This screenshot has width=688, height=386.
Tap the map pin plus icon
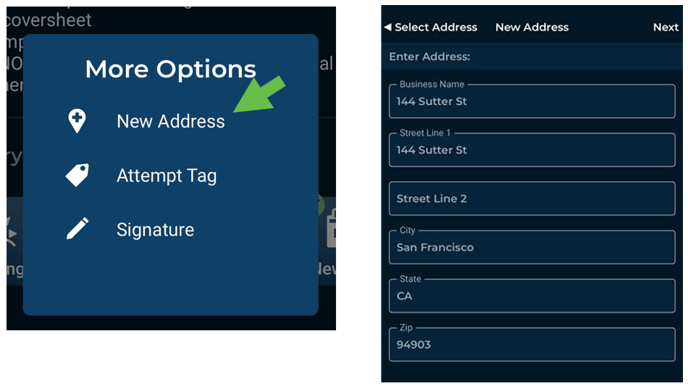[77, 121]
